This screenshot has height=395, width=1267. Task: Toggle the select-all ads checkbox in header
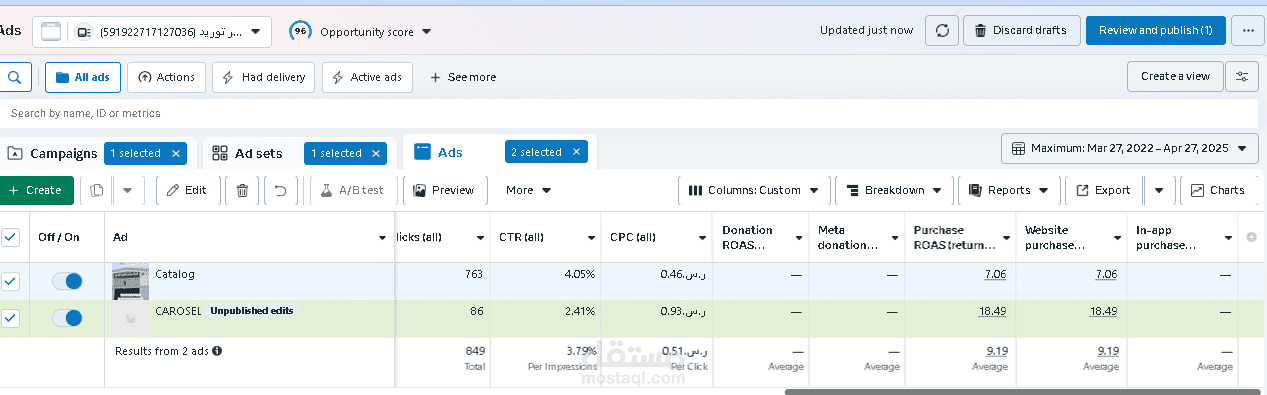pyautogui.click(x=11, y=237)
